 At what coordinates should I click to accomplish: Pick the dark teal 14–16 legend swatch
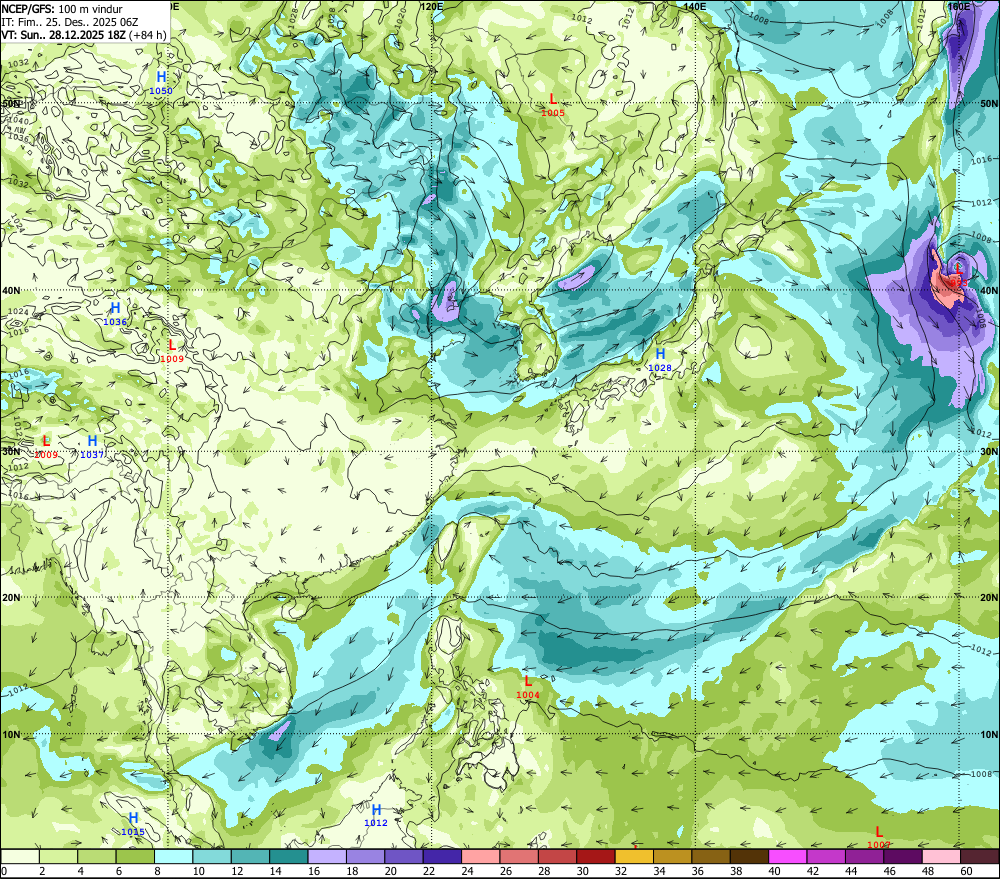(x=289, y=856)
